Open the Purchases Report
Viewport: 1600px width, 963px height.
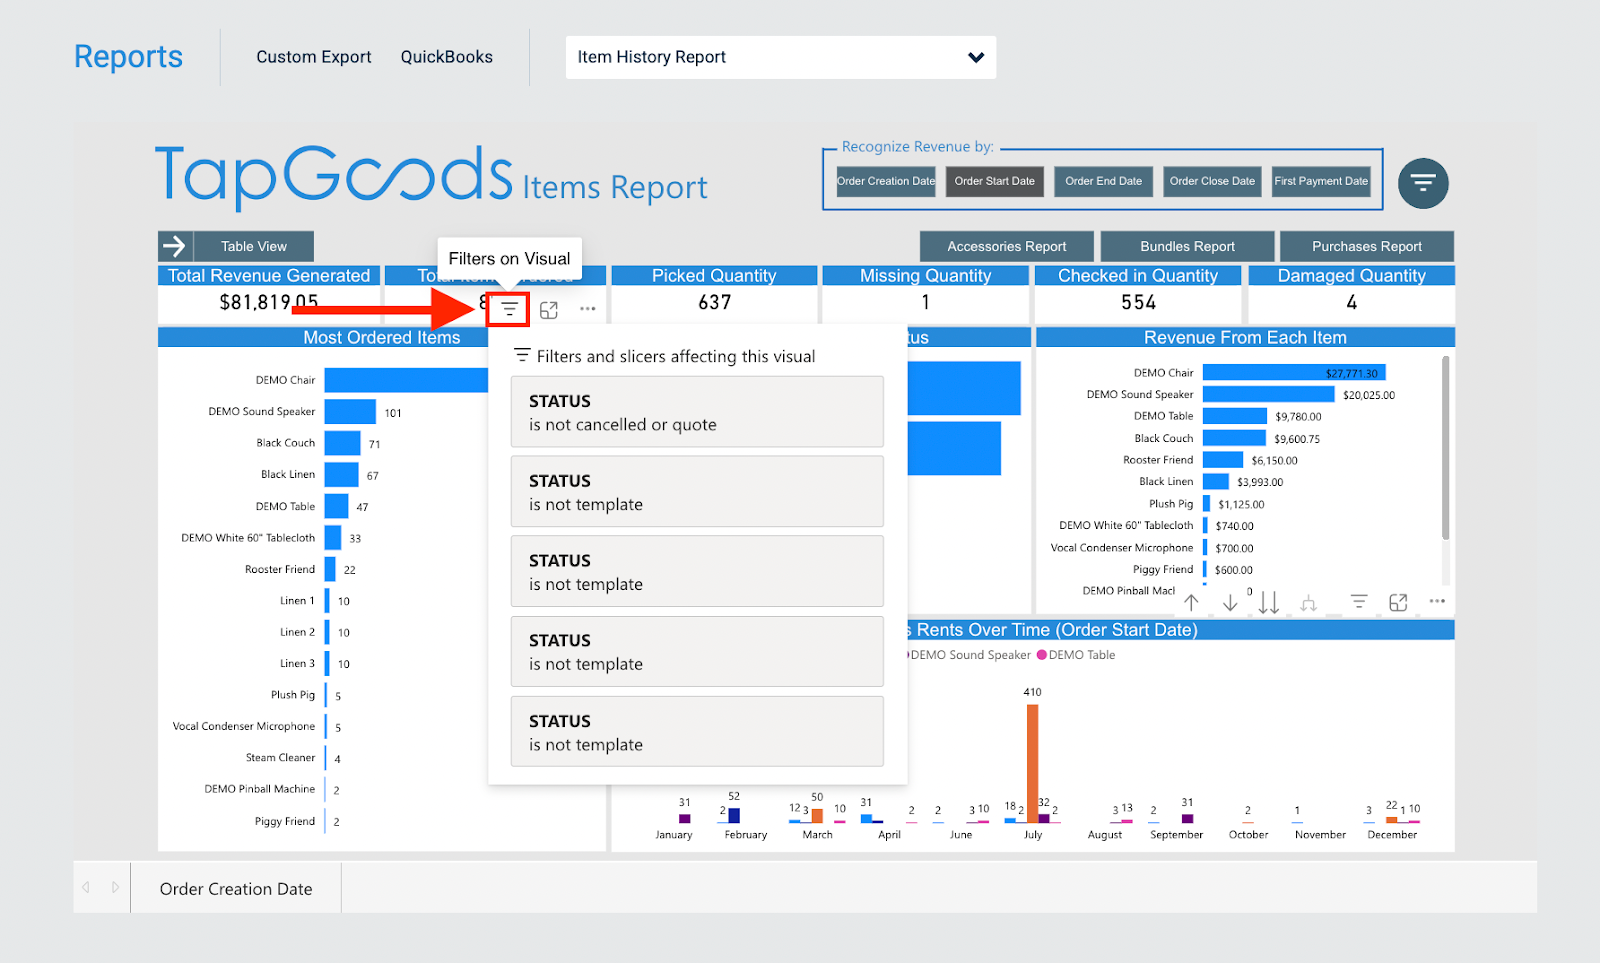1366,245
